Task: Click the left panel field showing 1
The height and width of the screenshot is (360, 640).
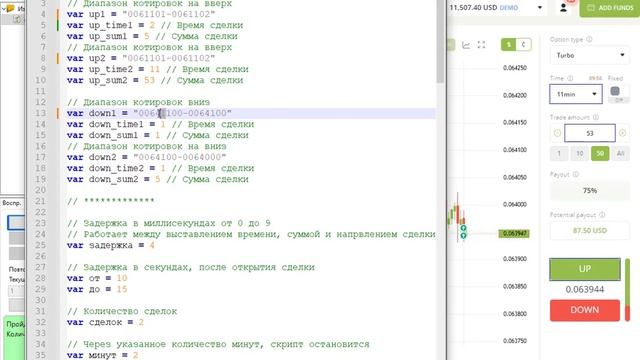Action: pyautogui.click(x=16, y=291)
